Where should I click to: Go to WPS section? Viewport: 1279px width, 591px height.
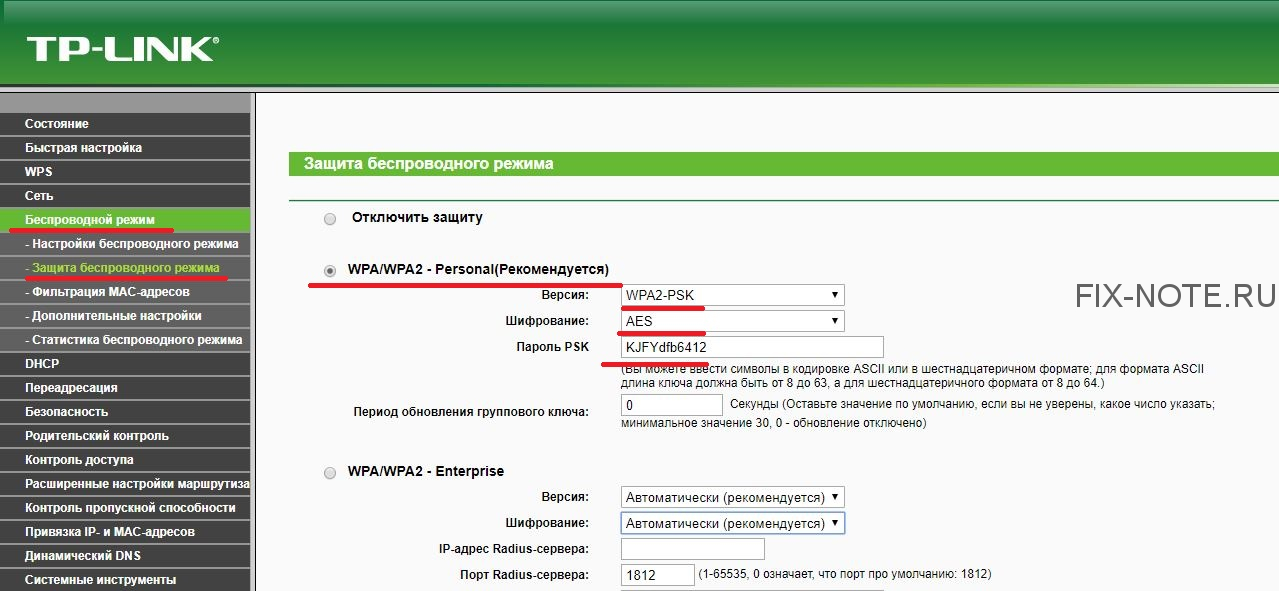tap(39, 172)
